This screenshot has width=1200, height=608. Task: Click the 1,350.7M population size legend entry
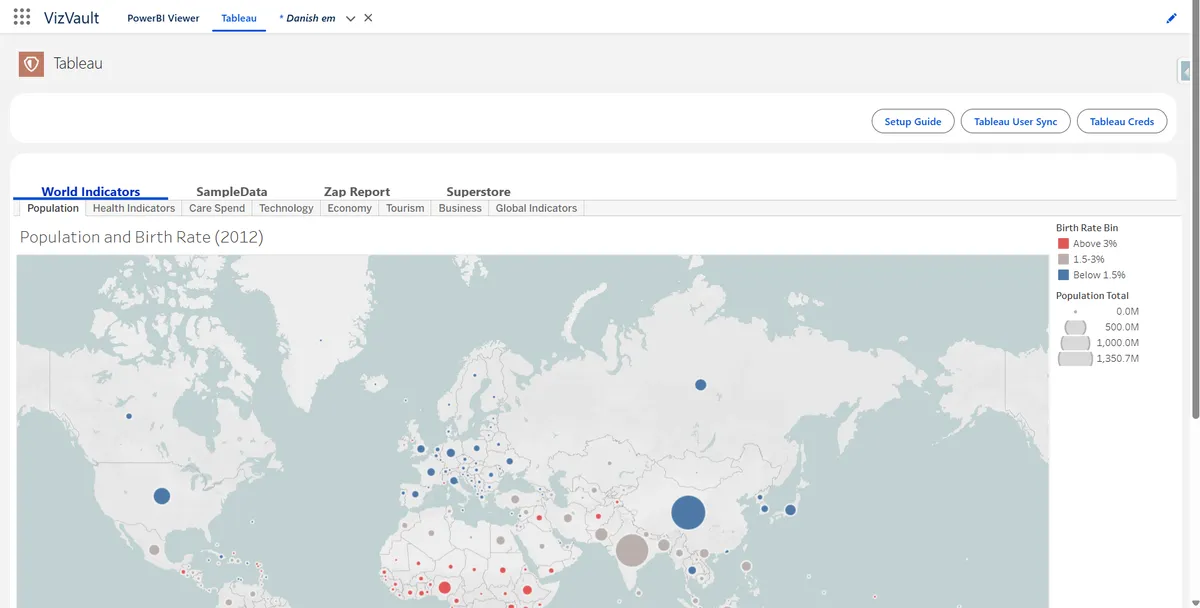(x=1097, y=358)
